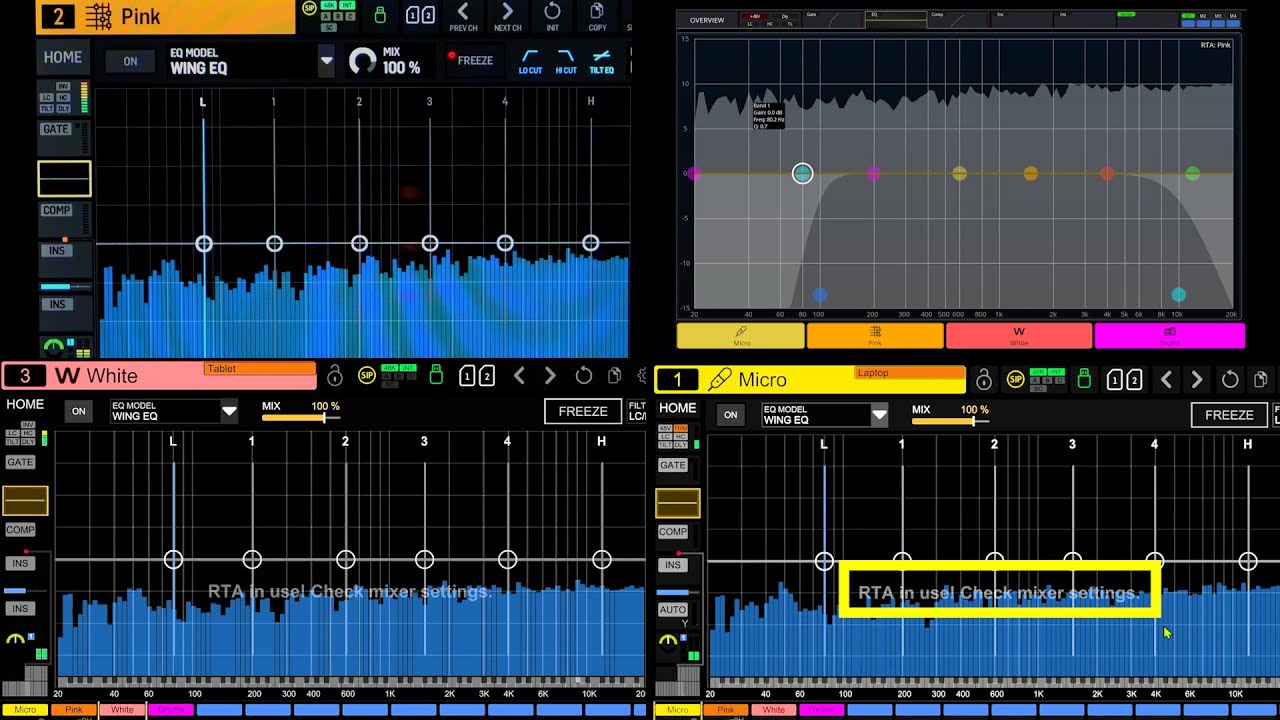The height and width of the screenshot is (720, 1280).
Task: Select the LO CUT filter icon
Action: point(530,62)
